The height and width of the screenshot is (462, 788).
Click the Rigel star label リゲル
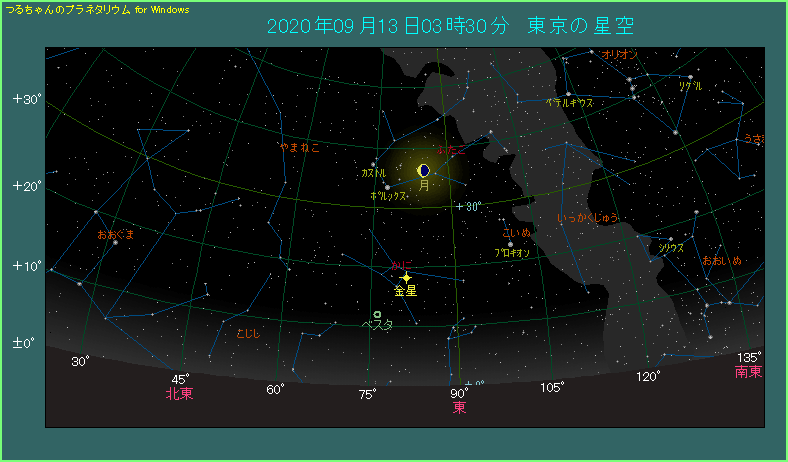690,87
